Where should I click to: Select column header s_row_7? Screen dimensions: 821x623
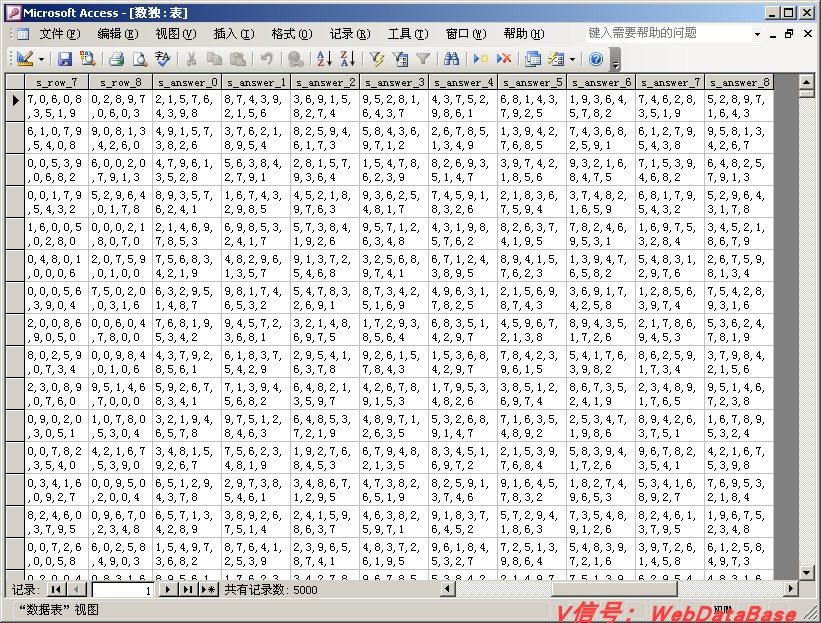tap(57, 82)
